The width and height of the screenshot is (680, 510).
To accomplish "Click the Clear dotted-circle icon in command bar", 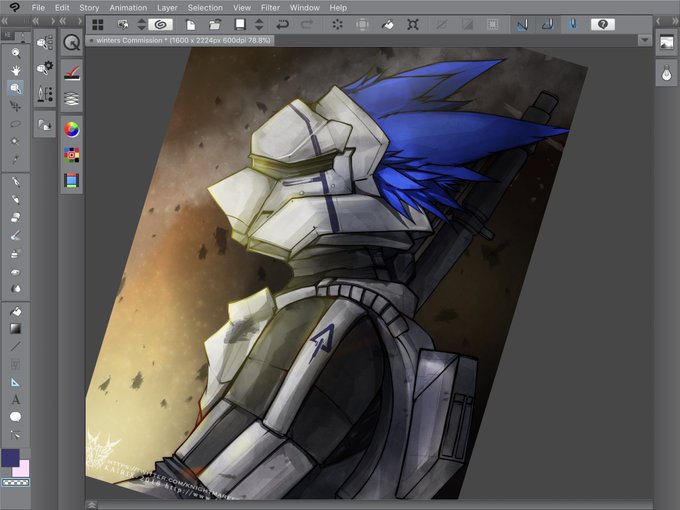I will 337,25.
